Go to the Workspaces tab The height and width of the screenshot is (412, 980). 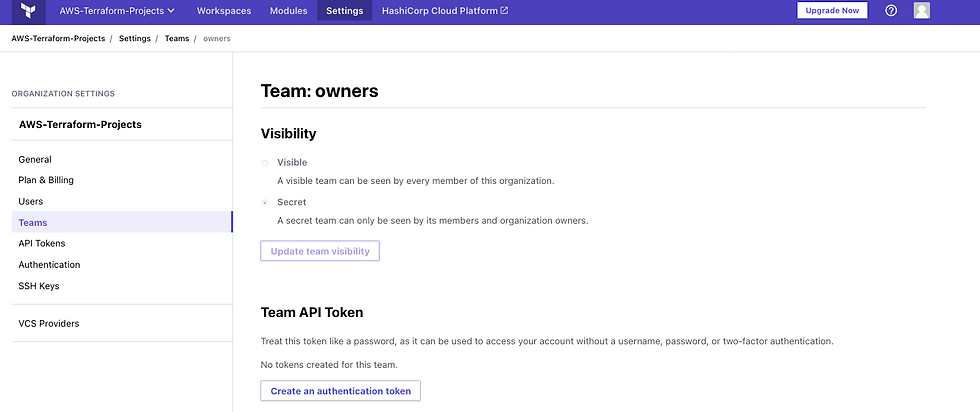coord(224,11)
